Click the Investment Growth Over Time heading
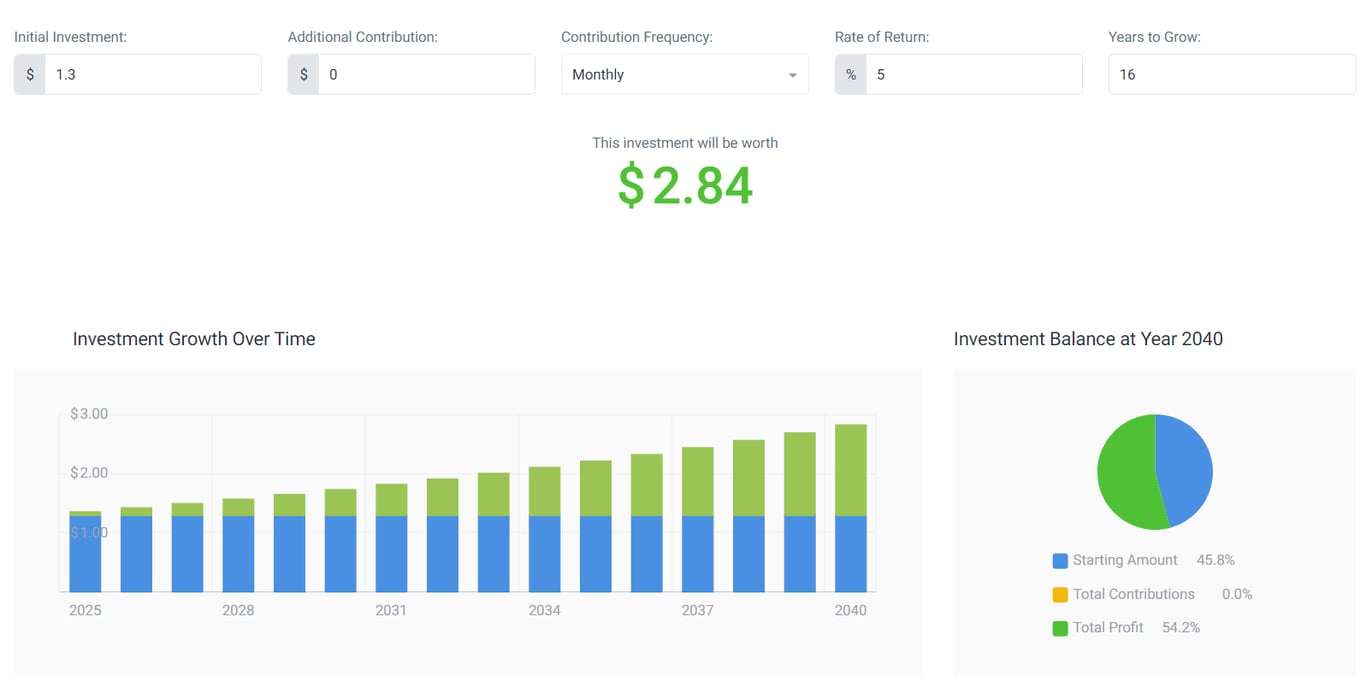The width and height of the screenshot is (1366, 687). (194, 339)
